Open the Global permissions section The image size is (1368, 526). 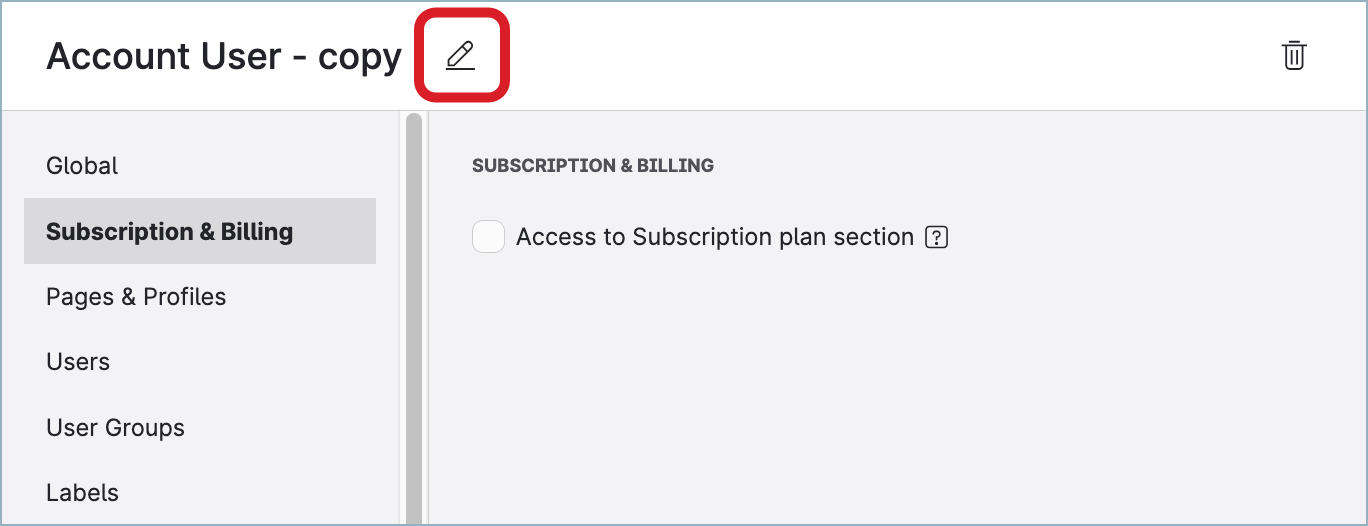[x=82, y=166]
